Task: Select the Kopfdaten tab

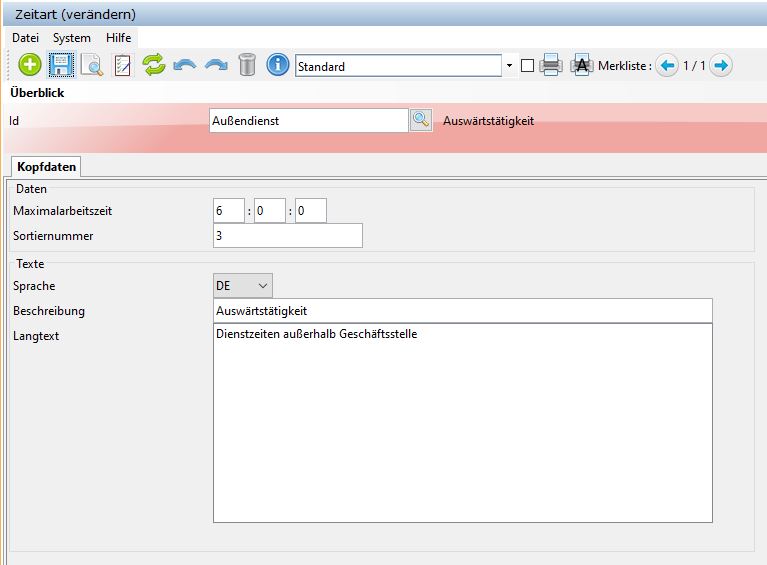Action: tap(46, 166)
